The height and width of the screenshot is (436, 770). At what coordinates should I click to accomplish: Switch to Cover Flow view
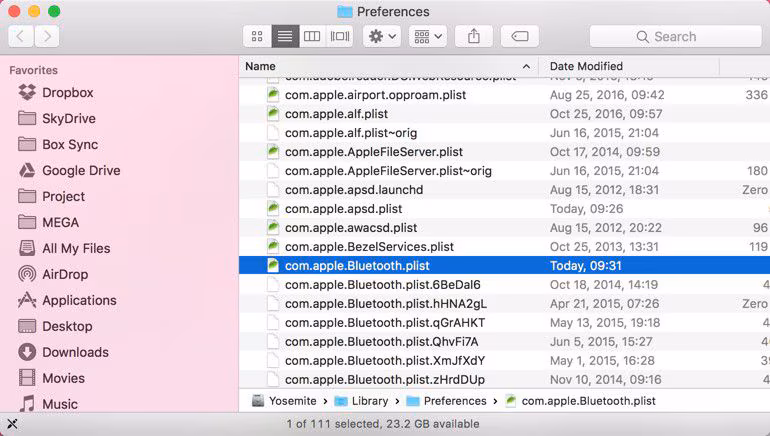(x=340, y=36)
